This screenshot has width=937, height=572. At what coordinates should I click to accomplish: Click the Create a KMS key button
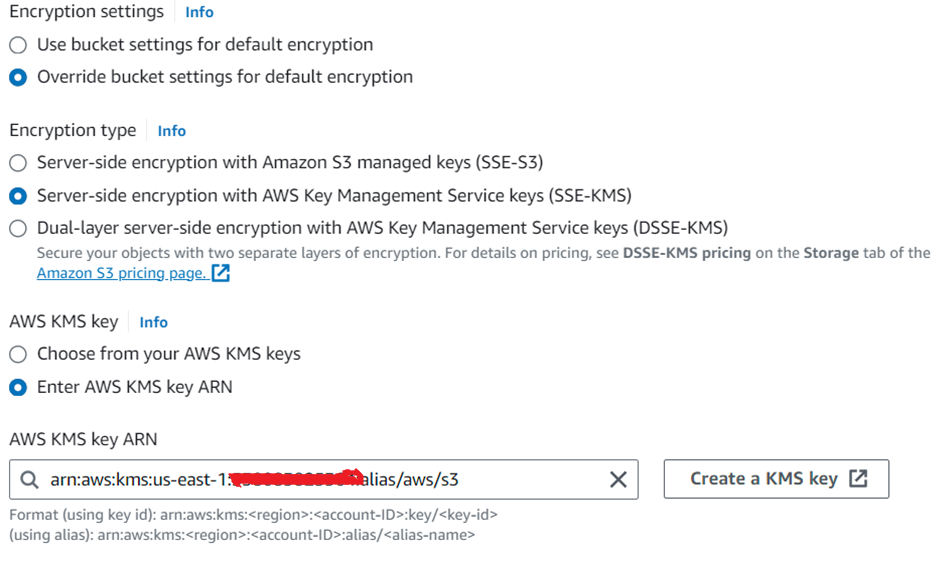(x=776, y=479)
